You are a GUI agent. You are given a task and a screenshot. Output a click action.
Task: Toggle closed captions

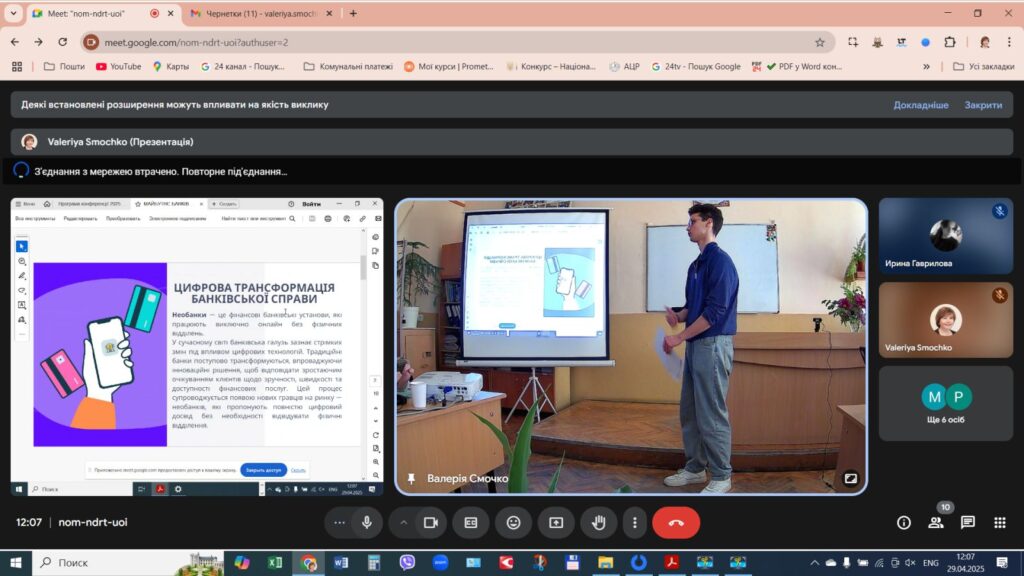(x=471, y=522)
